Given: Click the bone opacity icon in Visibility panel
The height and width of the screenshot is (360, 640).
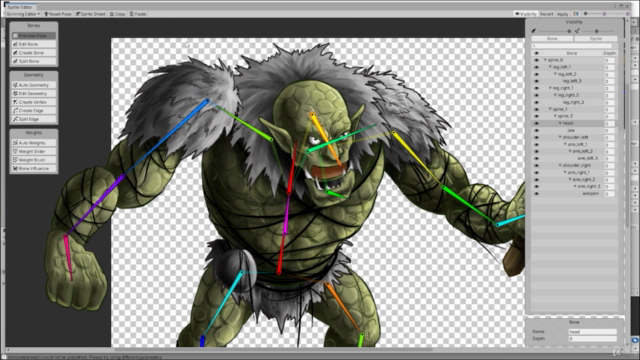Looking at the screenshot, I should (x=533, y=31).
